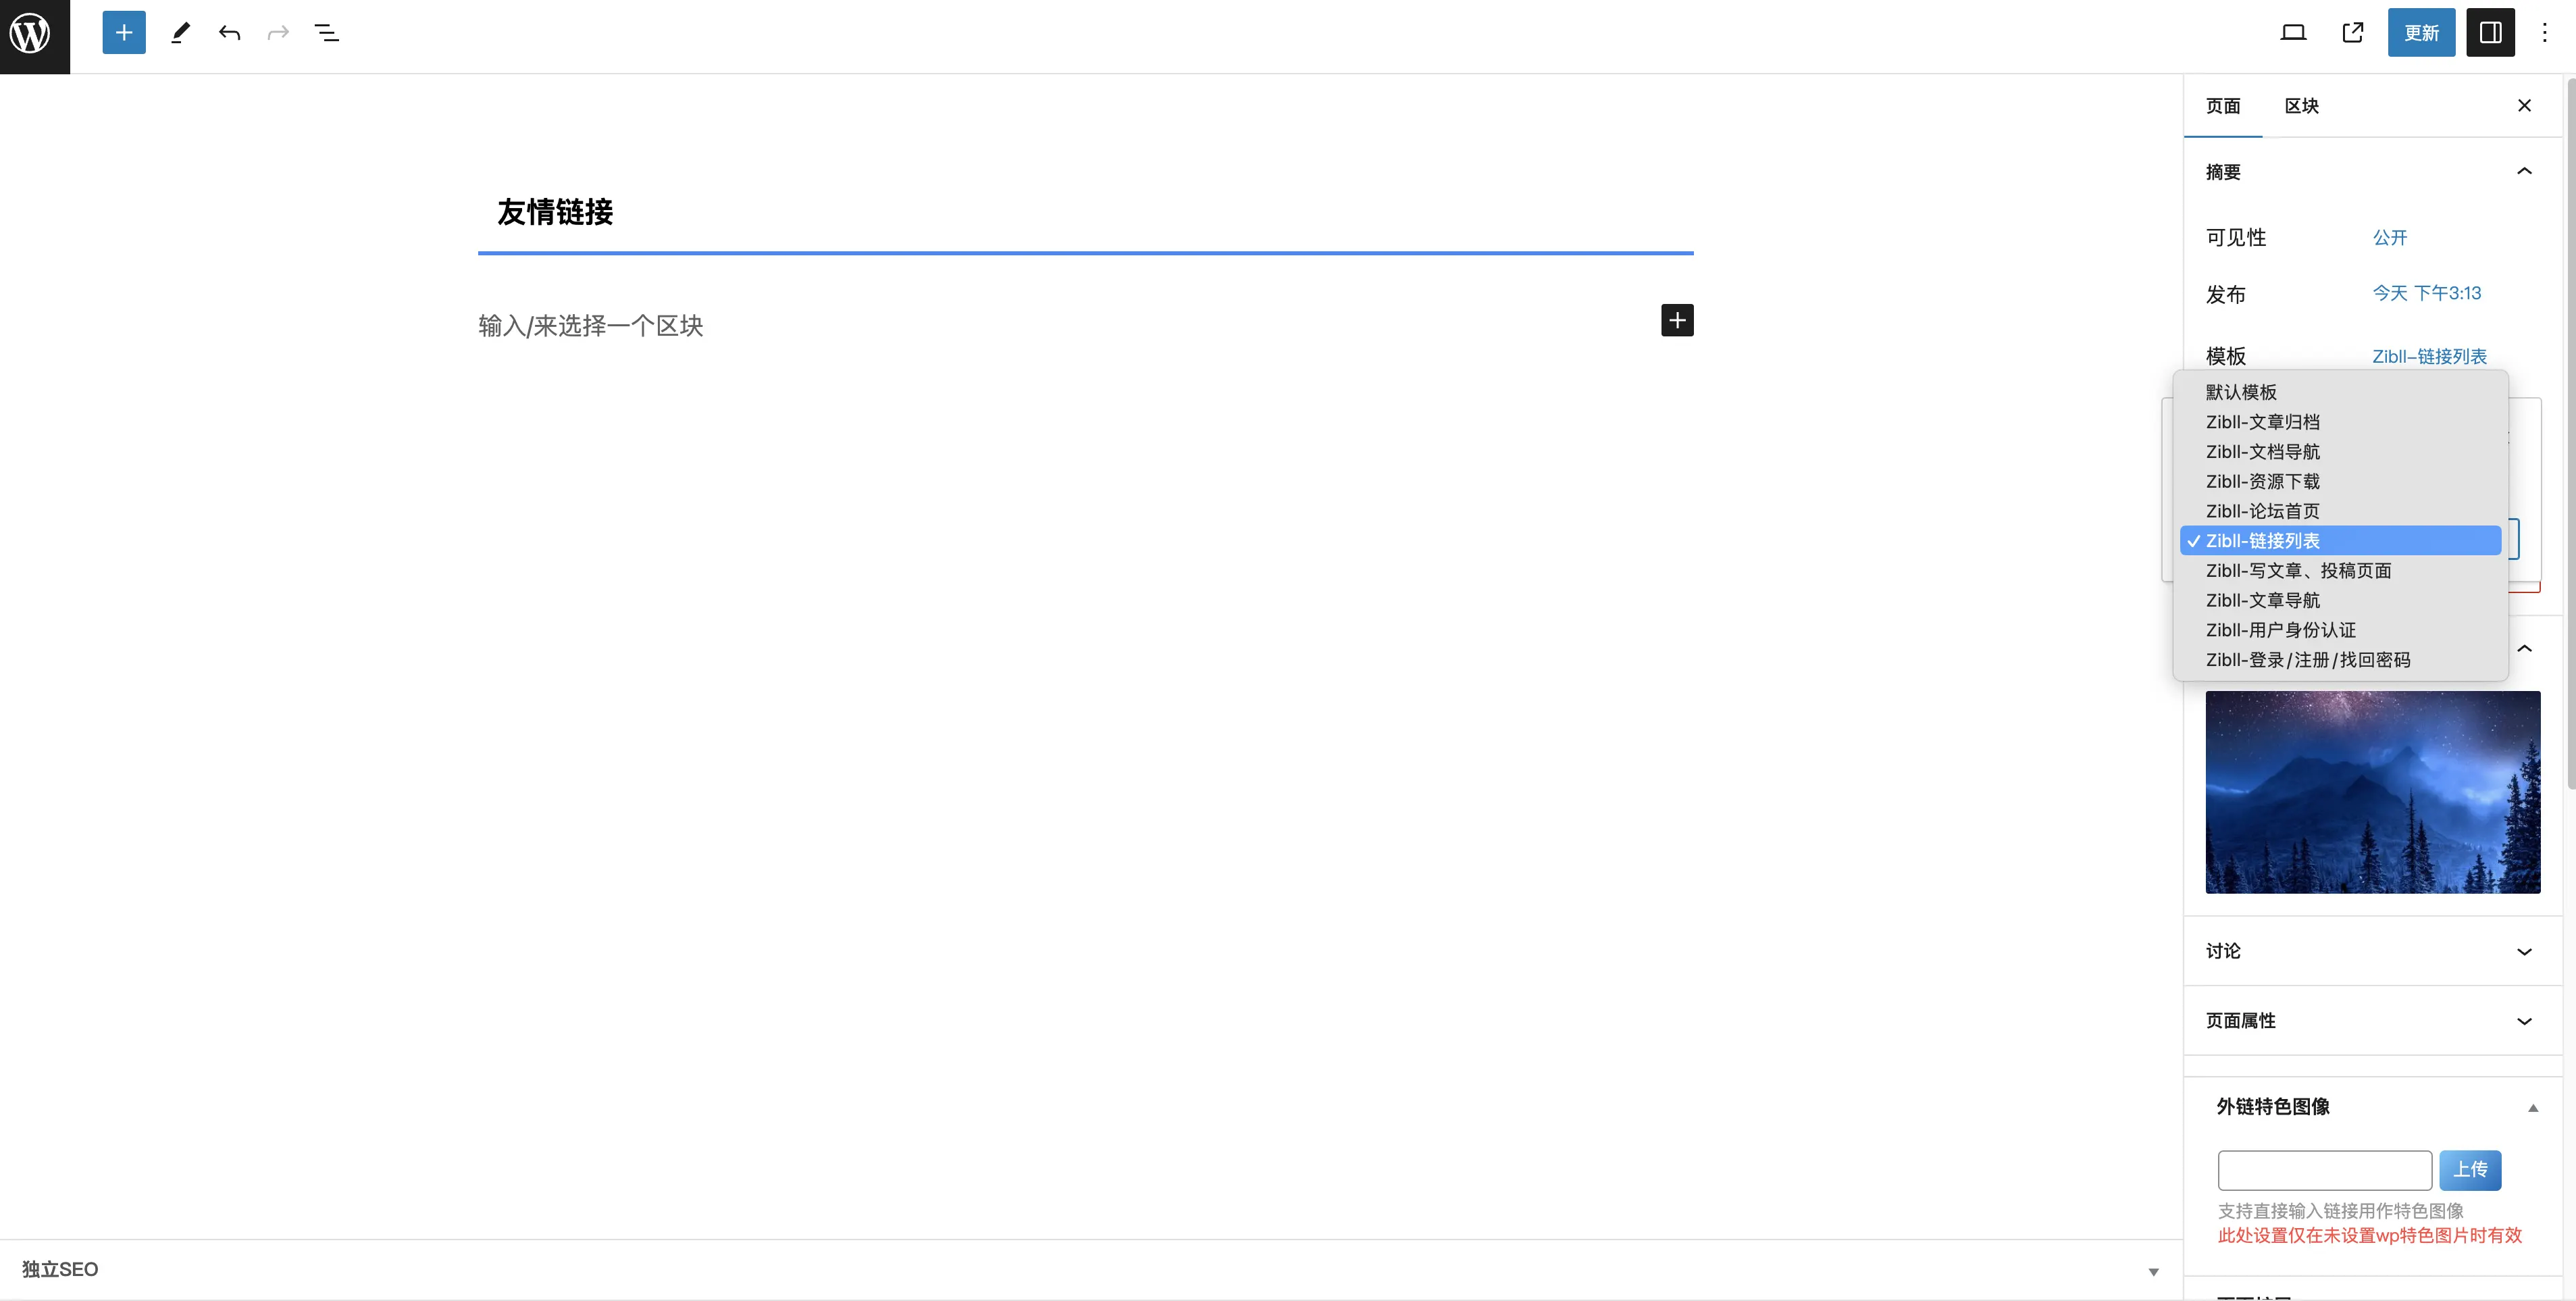
Task: Click the 更新 button
Action: (x=2421, y=33)
